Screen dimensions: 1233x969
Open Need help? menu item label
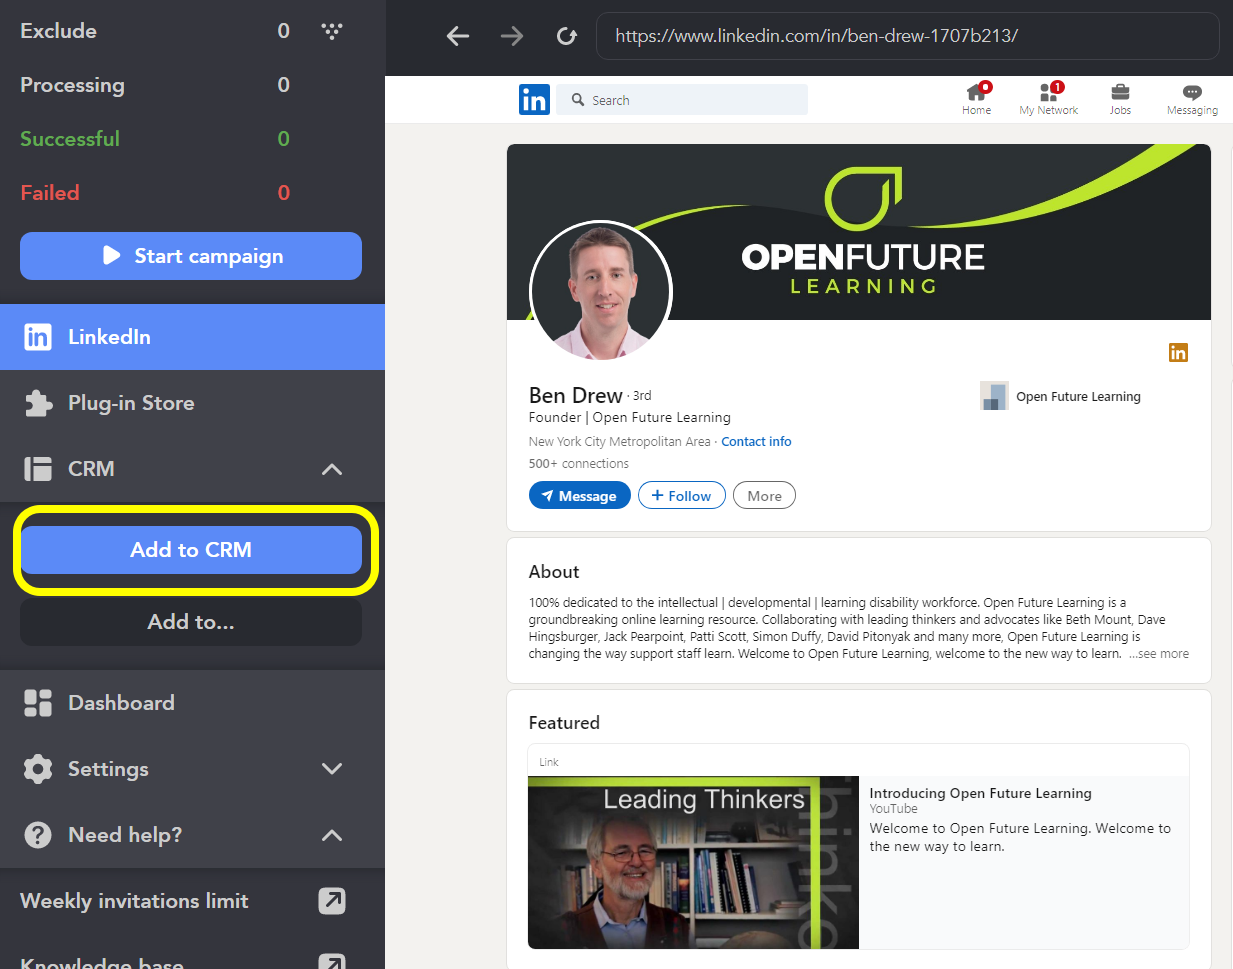[125, 835]
